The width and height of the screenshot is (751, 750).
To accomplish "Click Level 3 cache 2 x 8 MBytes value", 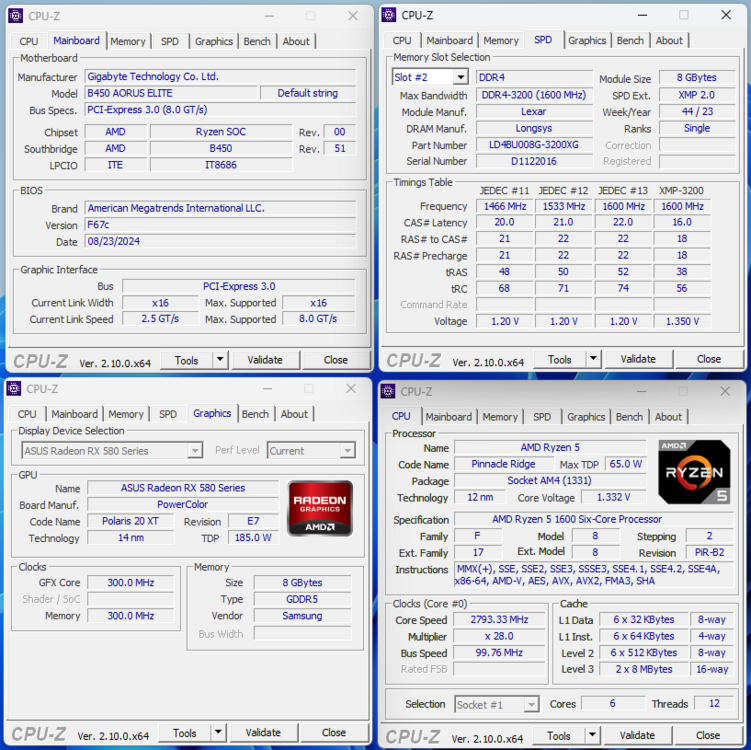I will click(644, 670).
